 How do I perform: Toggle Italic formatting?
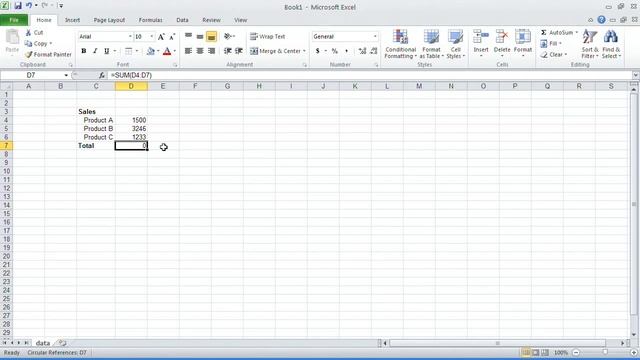(x=95, y=51)
